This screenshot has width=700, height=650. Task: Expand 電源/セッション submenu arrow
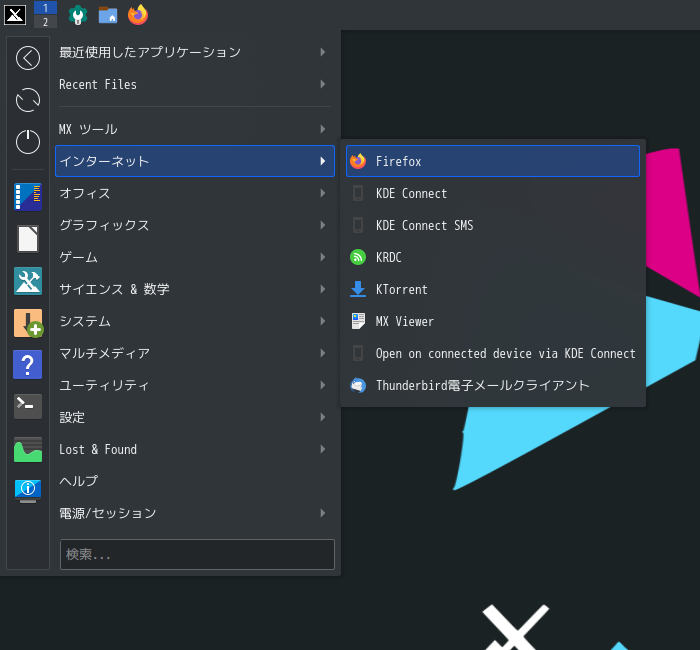pyautogui.click(x=323, y=513)
